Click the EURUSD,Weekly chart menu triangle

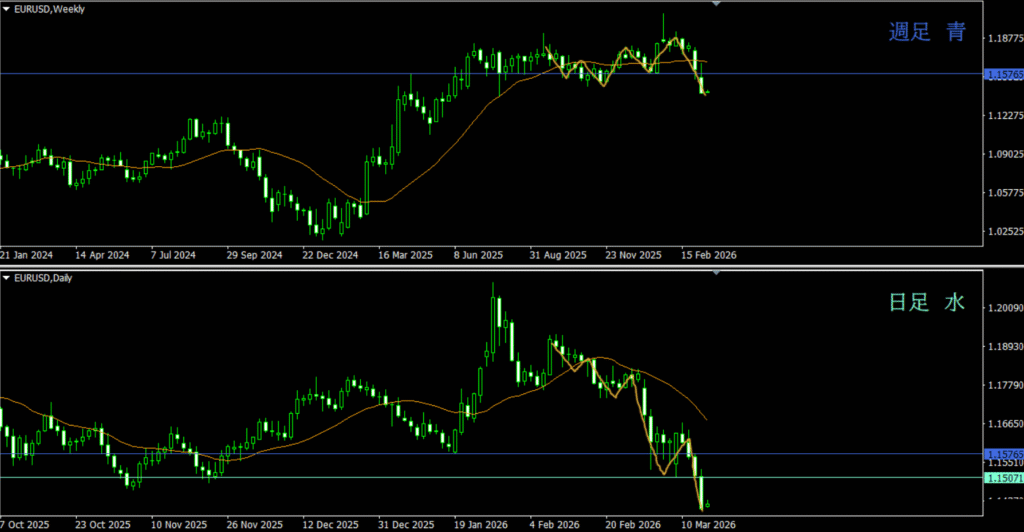coord(6,9)
